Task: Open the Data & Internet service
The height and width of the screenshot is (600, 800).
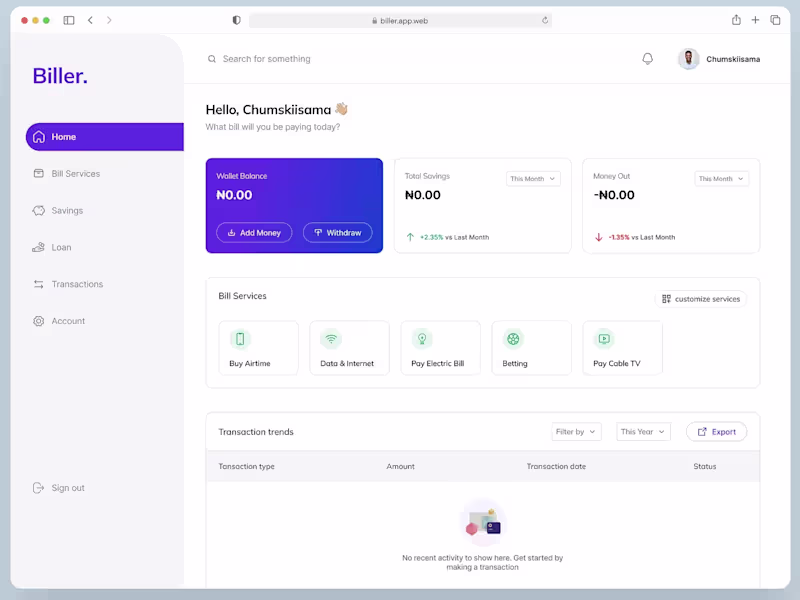Action: click(331, 340)
